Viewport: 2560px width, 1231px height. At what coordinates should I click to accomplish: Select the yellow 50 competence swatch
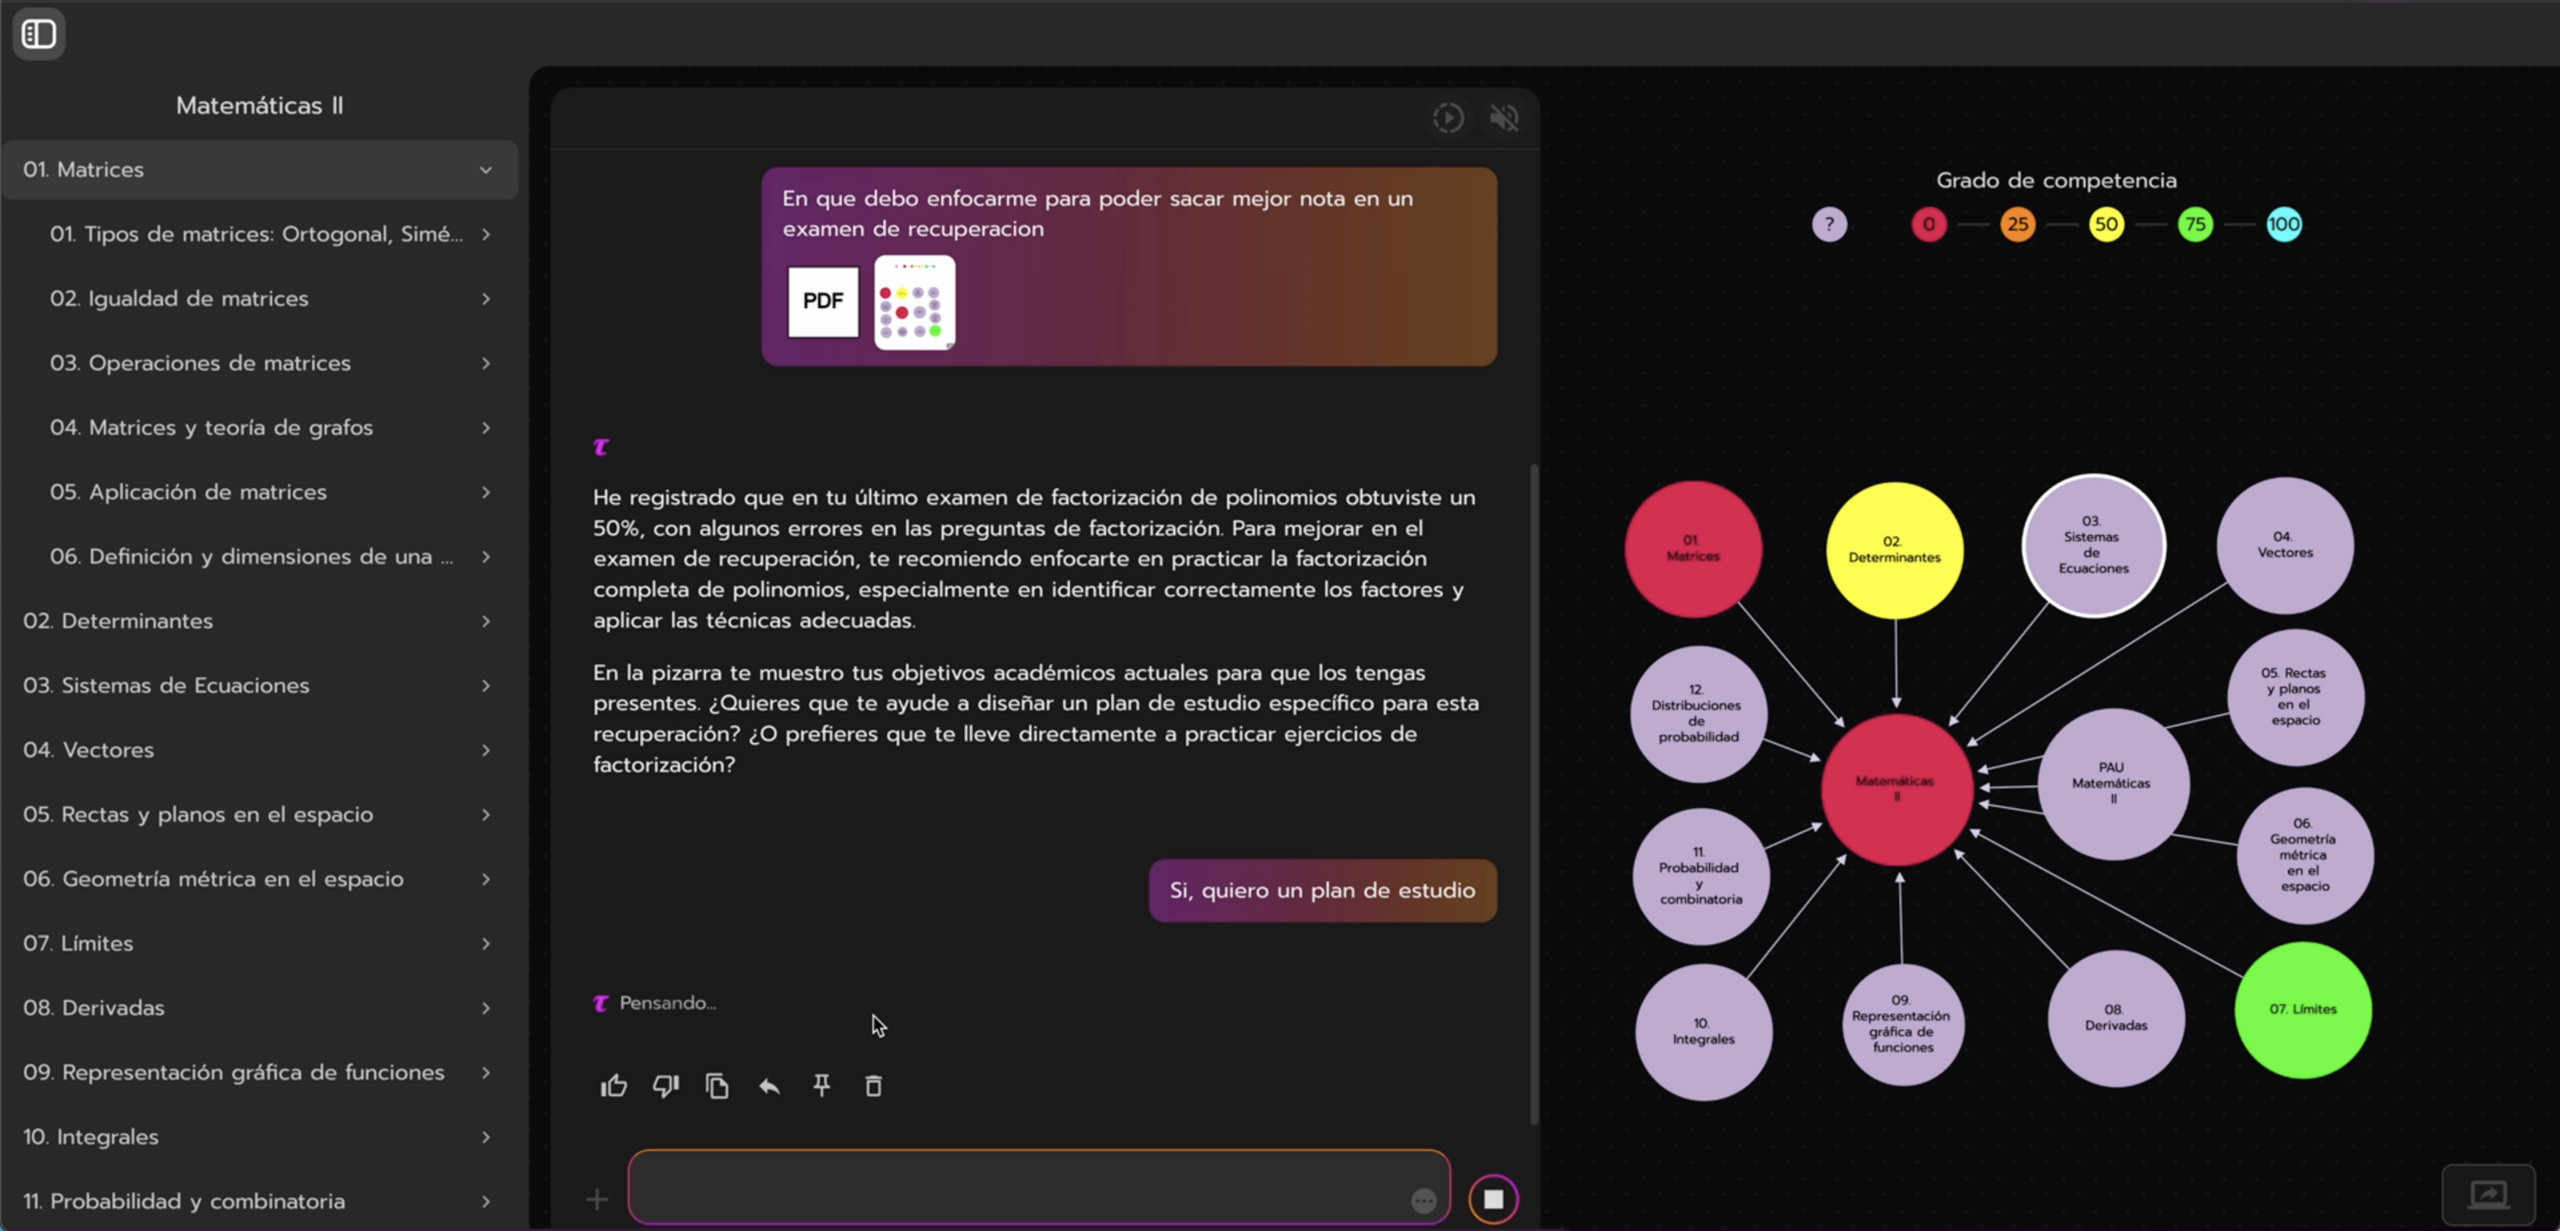[x=2106, y=224]
